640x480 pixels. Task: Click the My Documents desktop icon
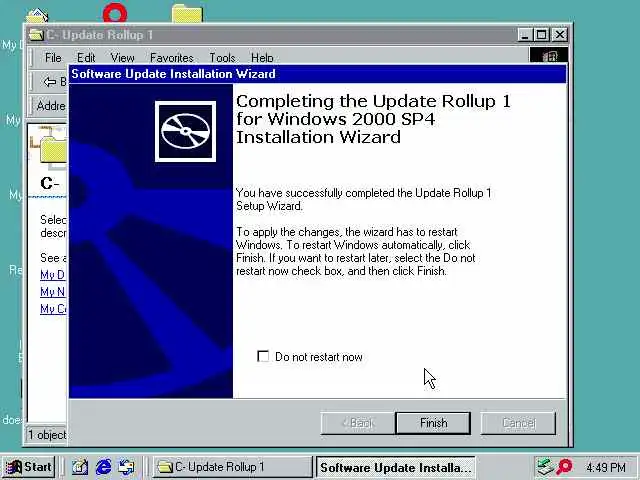click(37, 16)
